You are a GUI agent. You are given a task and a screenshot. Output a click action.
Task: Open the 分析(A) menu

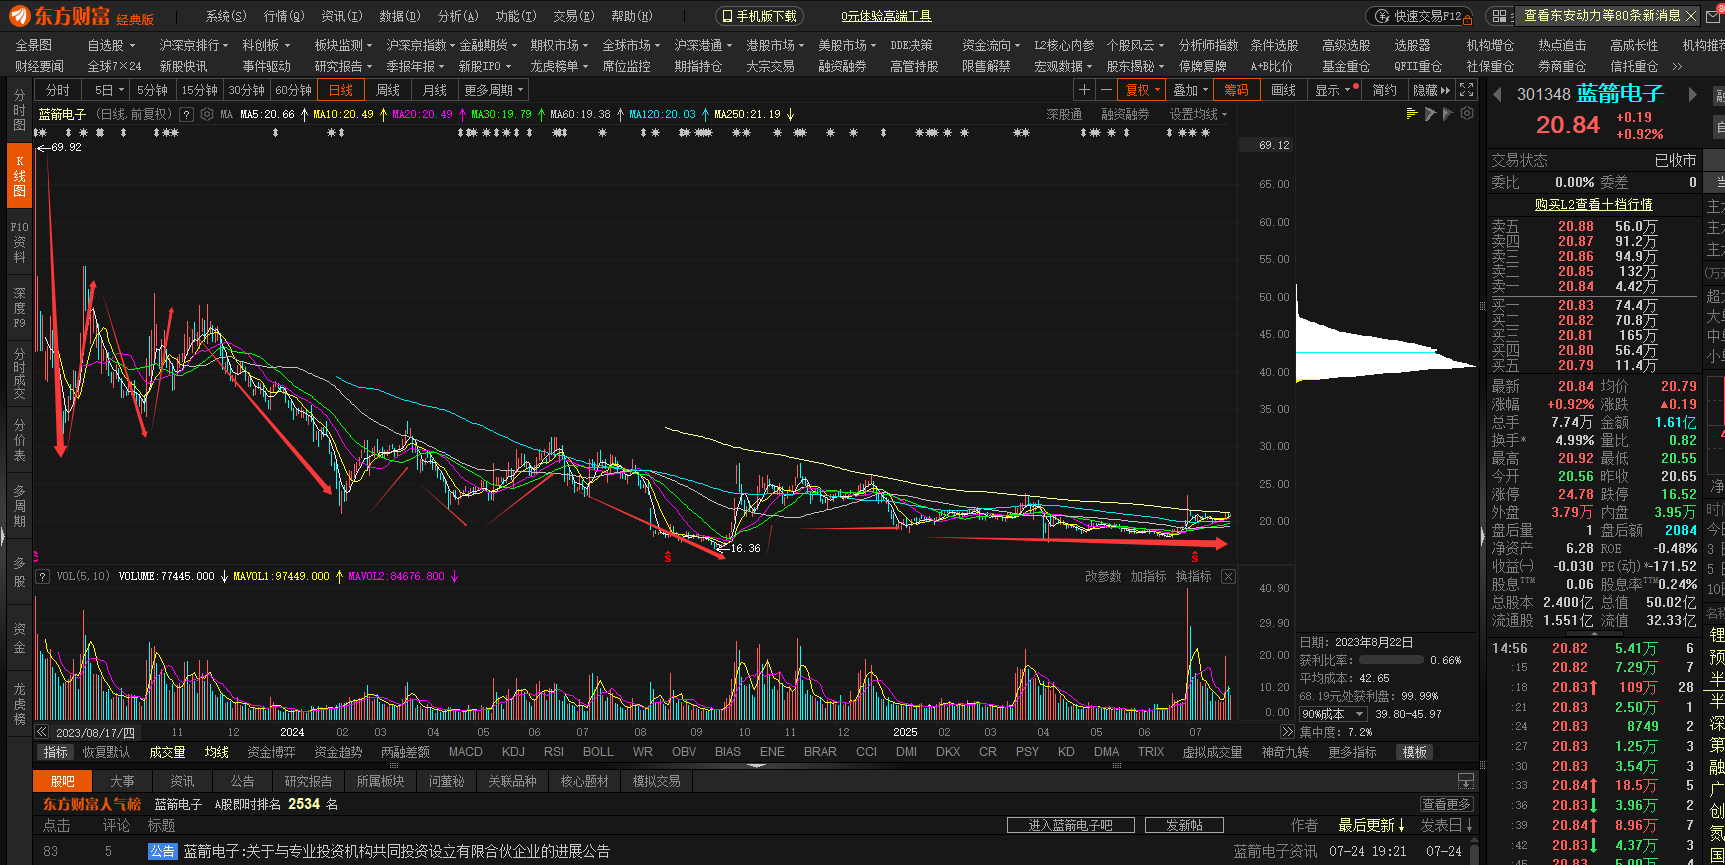(457, 16)
